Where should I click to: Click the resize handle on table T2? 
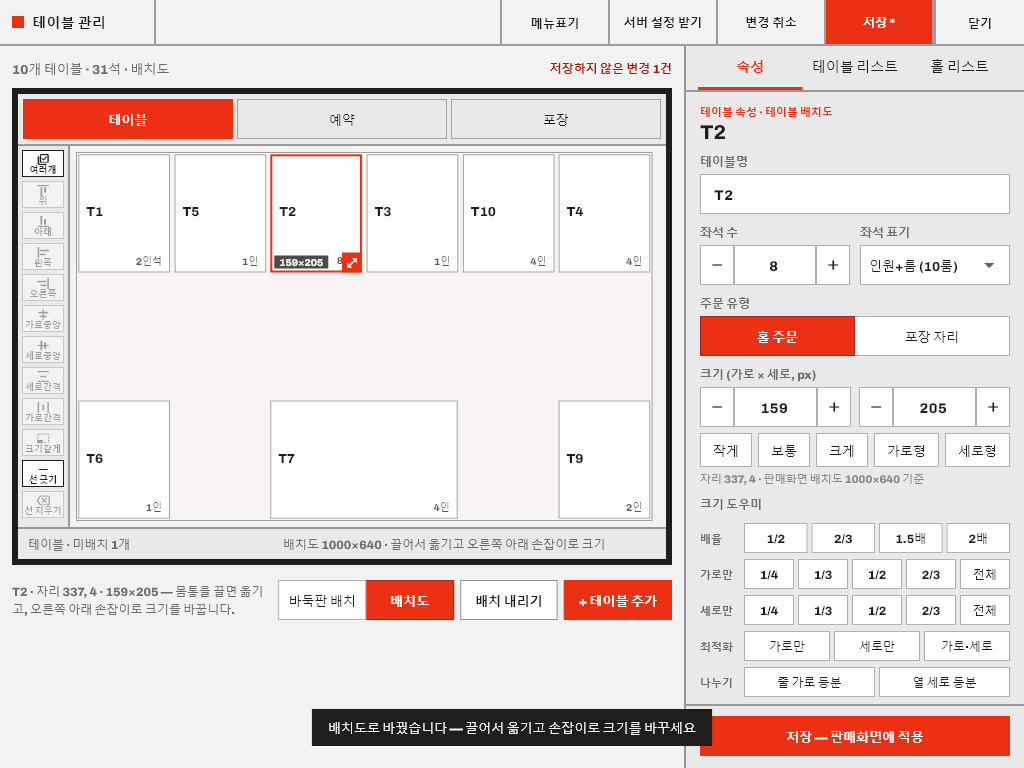[352, 263]
